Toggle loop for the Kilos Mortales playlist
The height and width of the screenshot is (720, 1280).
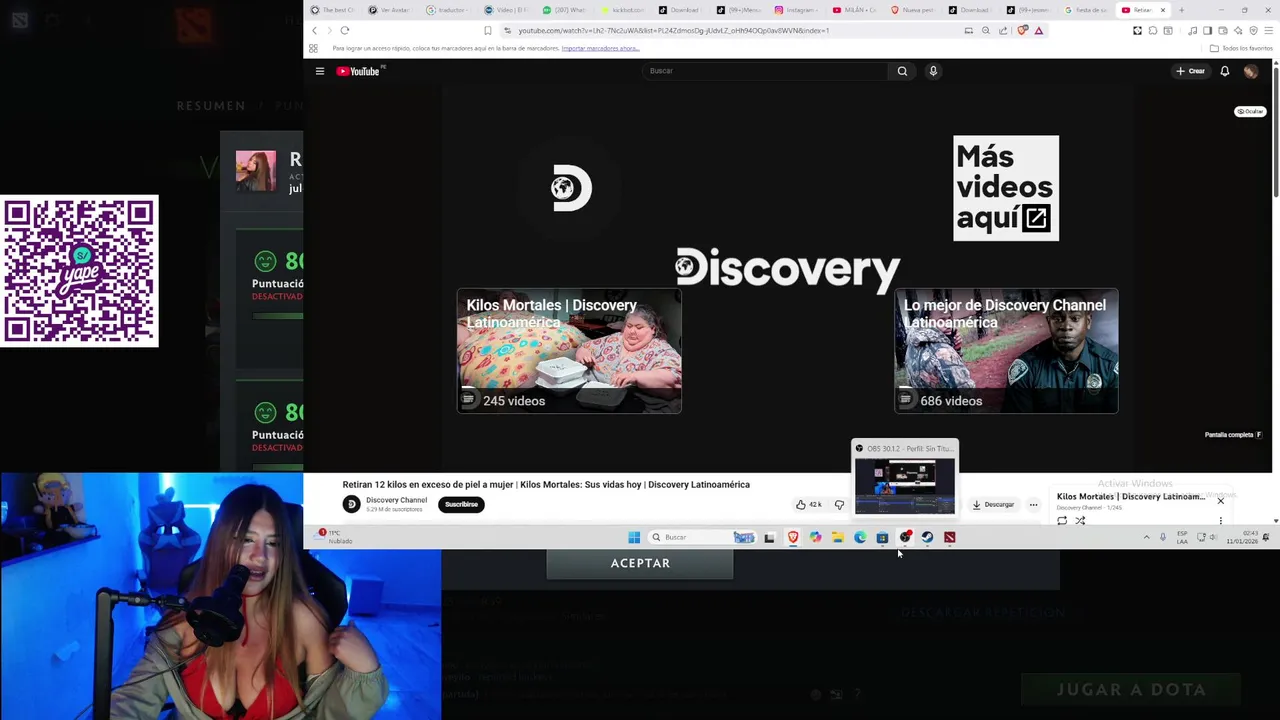(x=1062, y=520)
